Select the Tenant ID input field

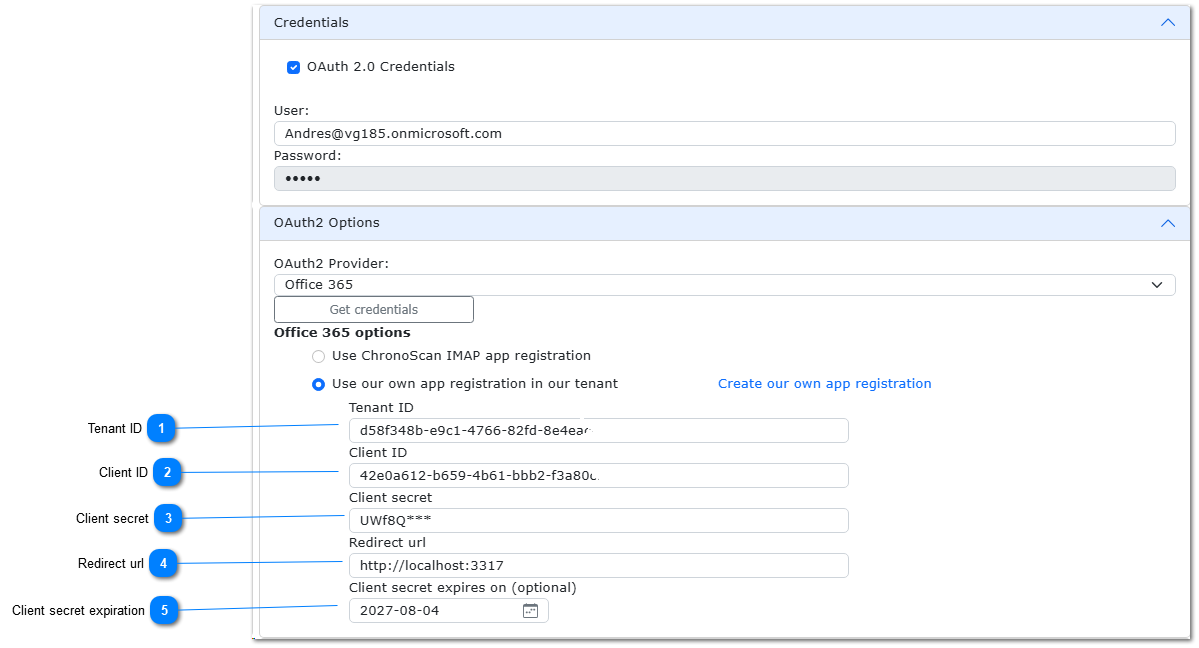[x=598, y=430]
